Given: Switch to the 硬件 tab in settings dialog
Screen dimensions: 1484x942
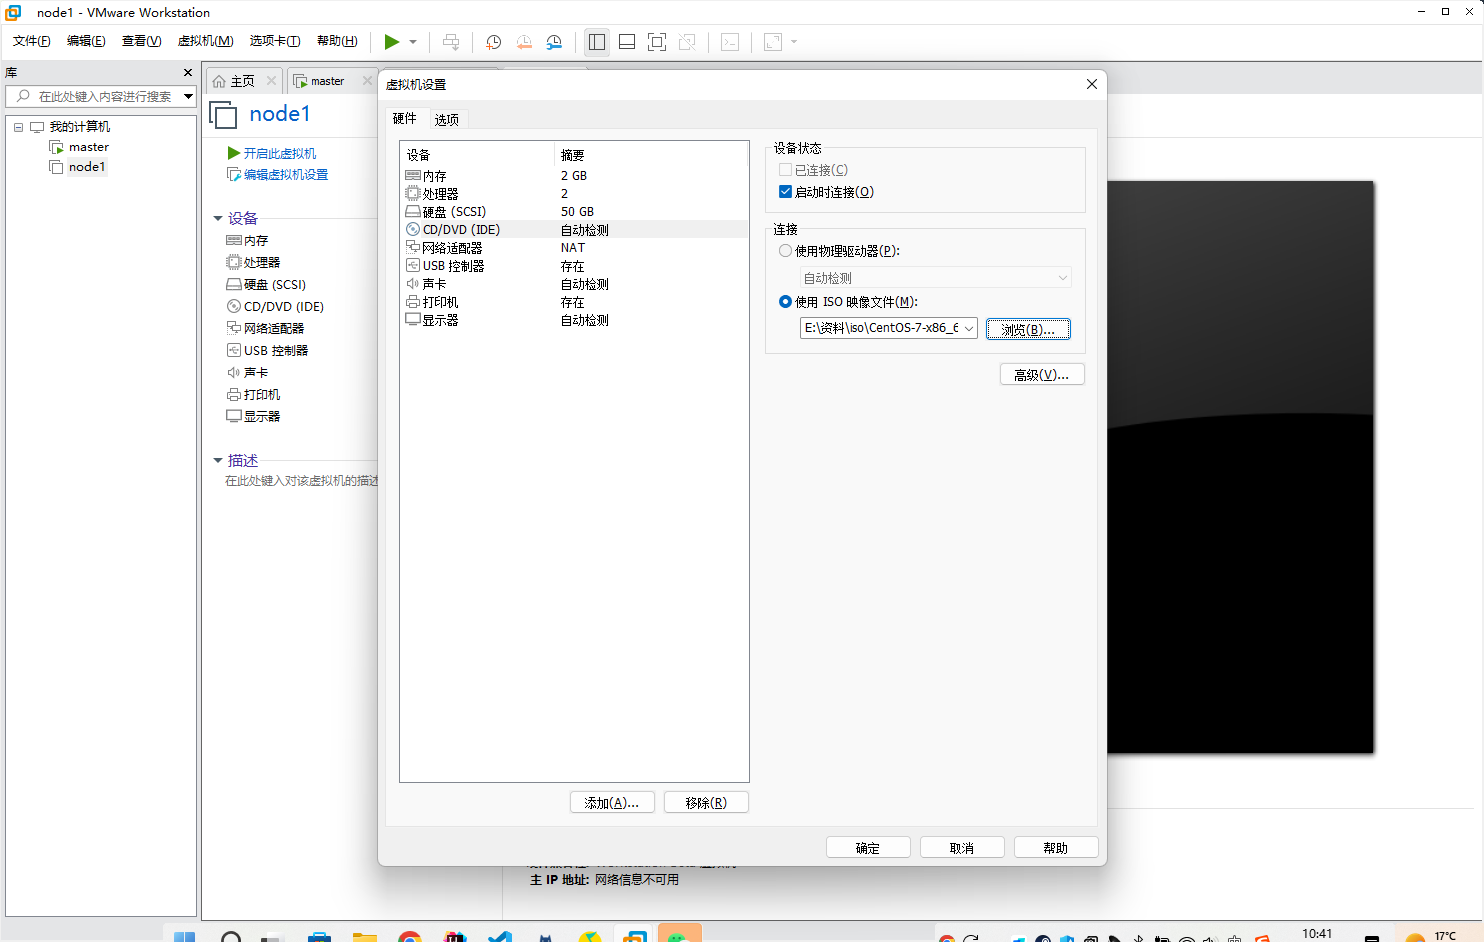Looking at the screenshot, I should (405, 118).
